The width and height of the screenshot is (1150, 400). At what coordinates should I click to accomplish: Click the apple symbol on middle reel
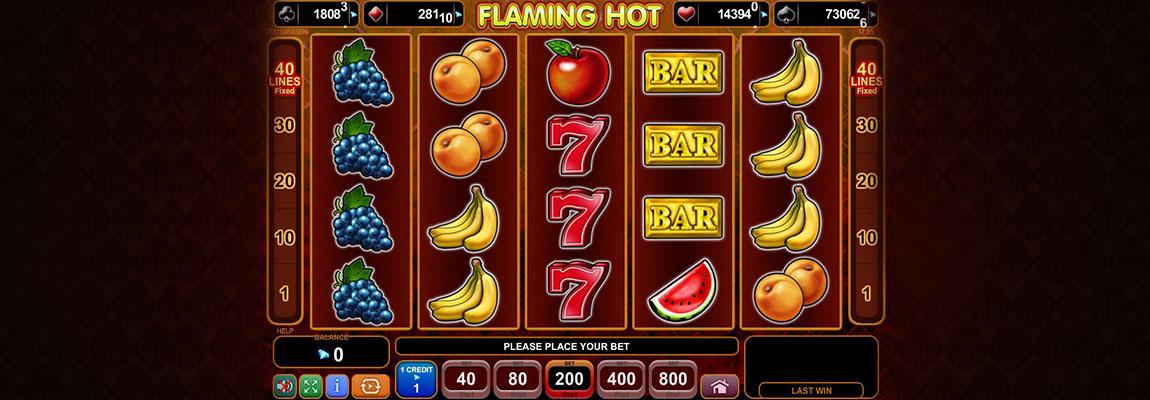coord(578,72)
